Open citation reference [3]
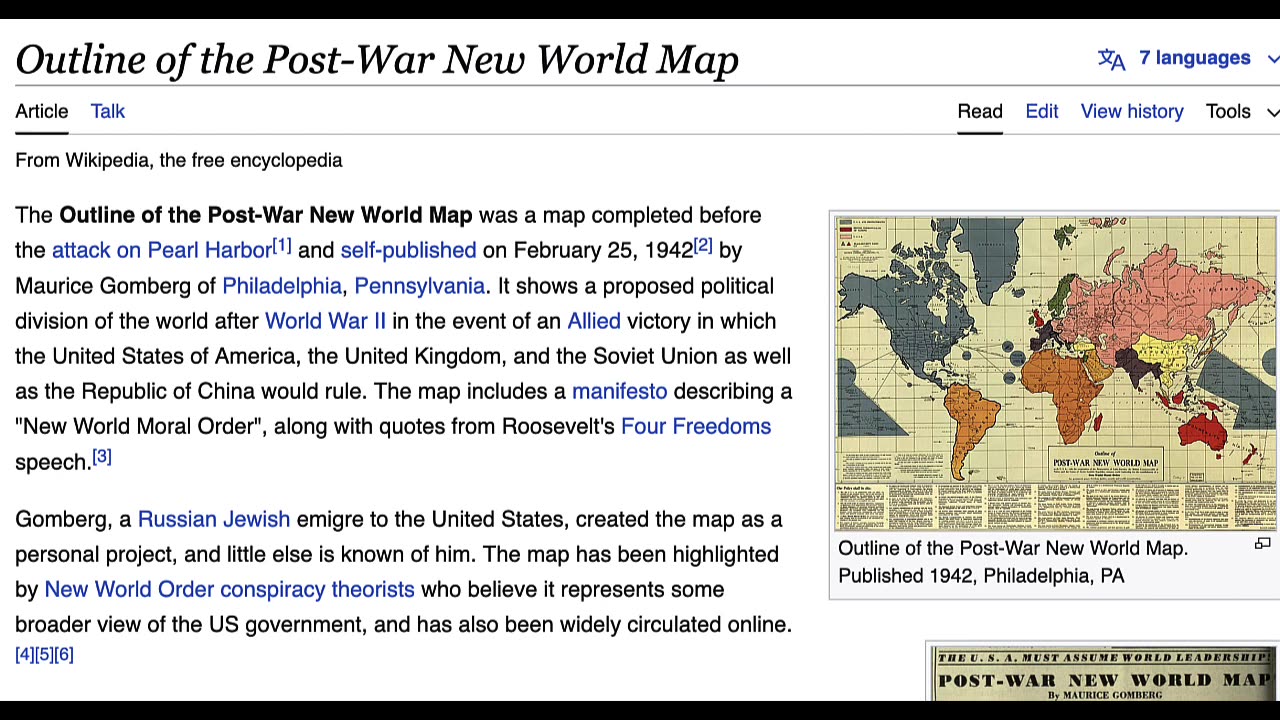 coord(102,457)
